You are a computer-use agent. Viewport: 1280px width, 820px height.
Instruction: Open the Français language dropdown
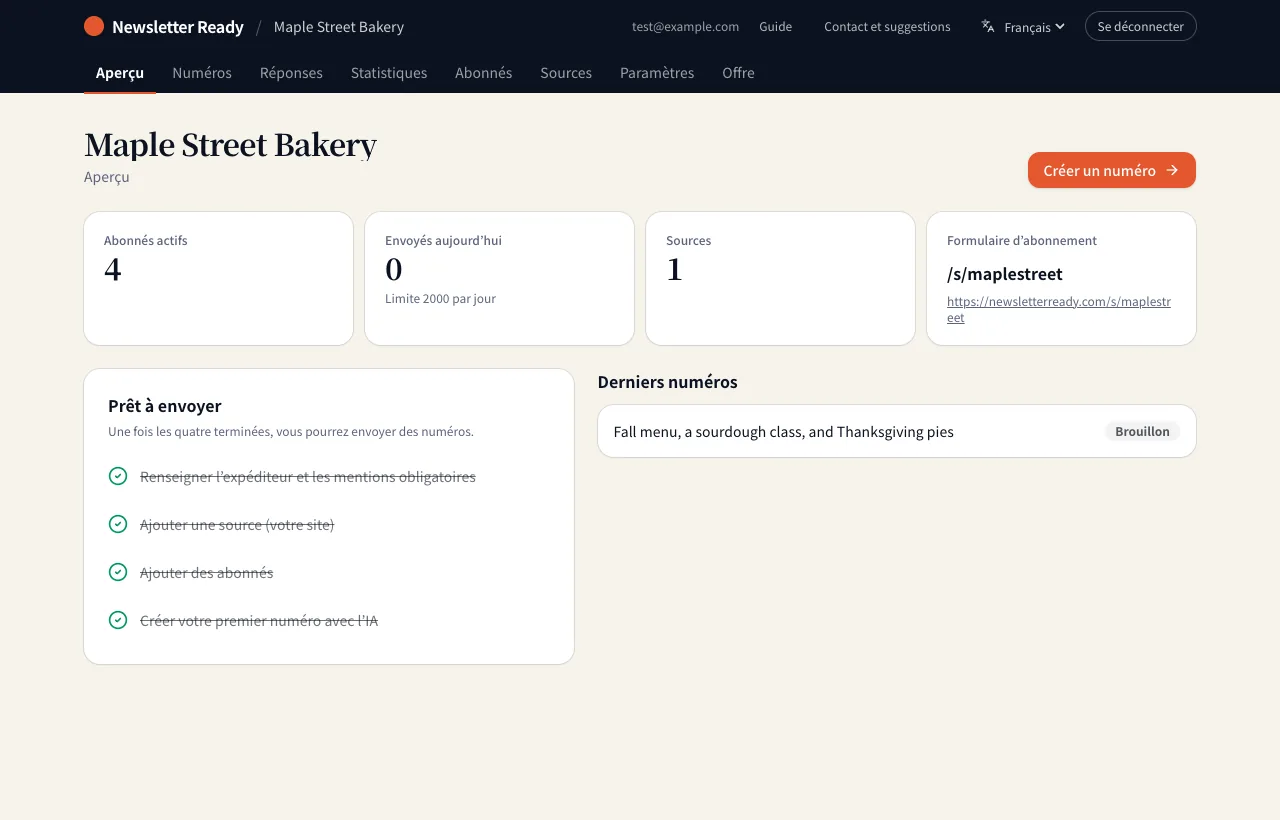[1023, 27]
